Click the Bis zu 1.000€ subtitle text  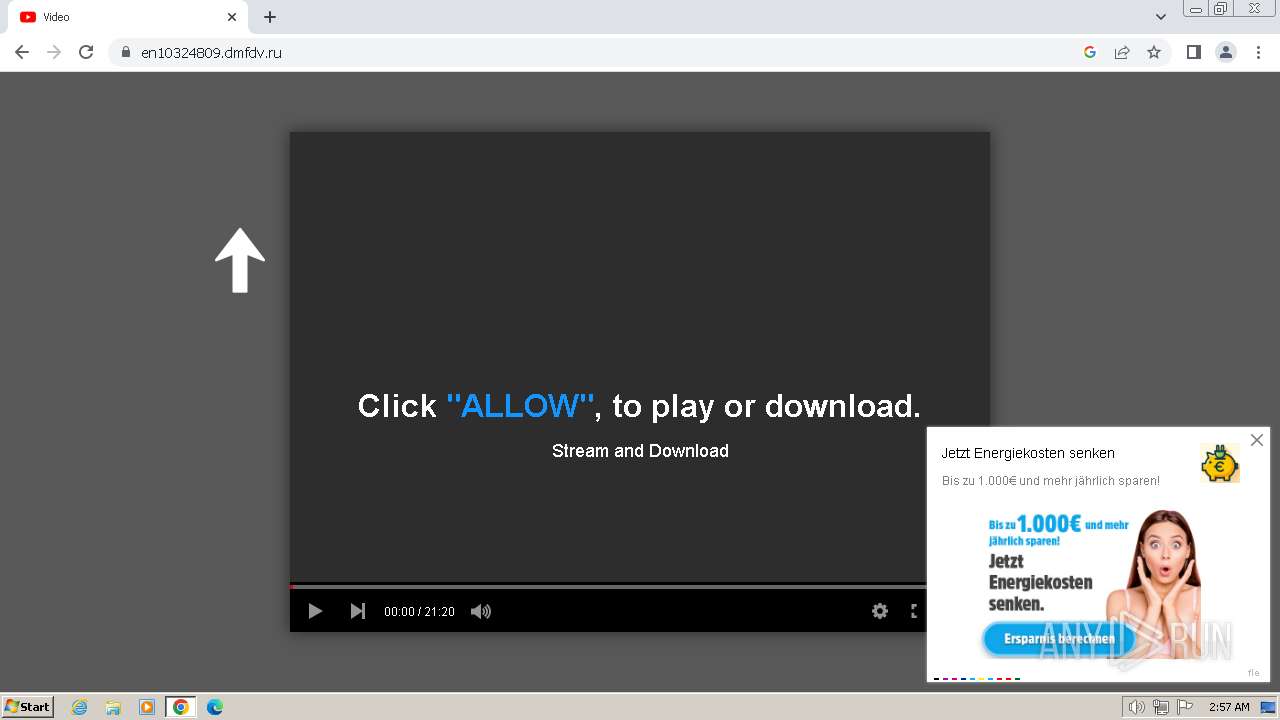click(1051, 481)
